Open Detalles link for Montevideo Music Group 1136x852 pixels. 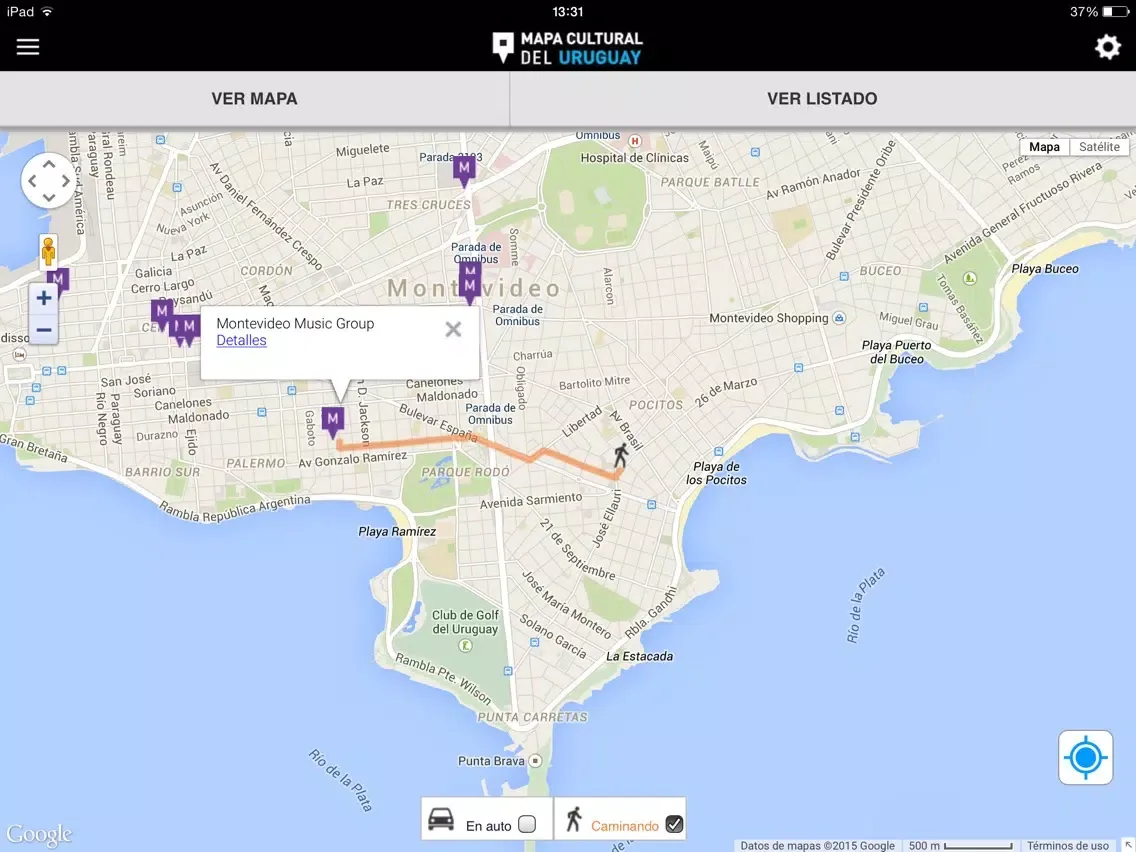point(241,341)
